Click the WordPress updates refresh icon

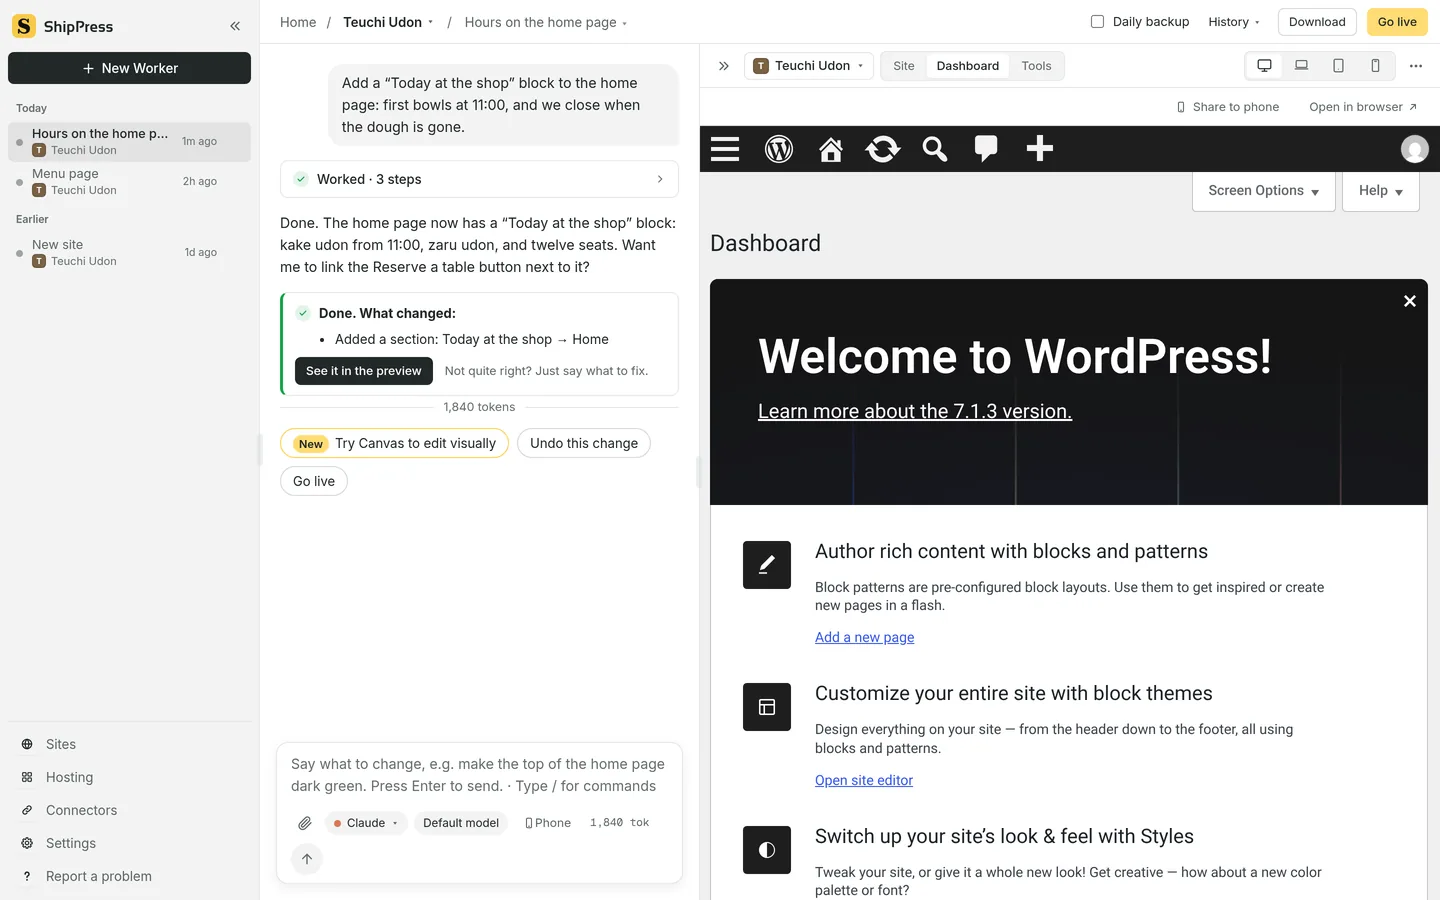(883, 149)
